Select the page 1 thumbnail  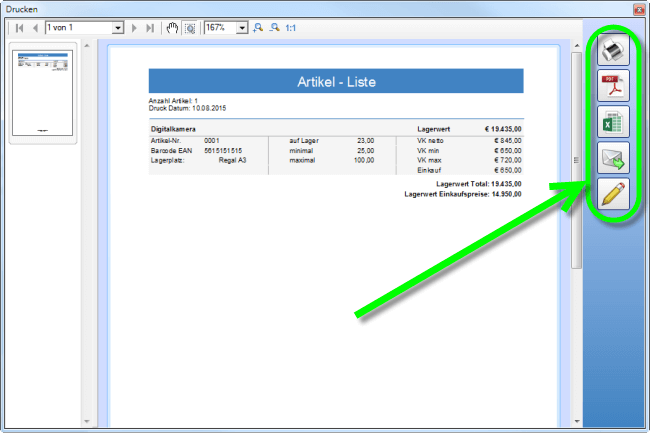(42, 93)
